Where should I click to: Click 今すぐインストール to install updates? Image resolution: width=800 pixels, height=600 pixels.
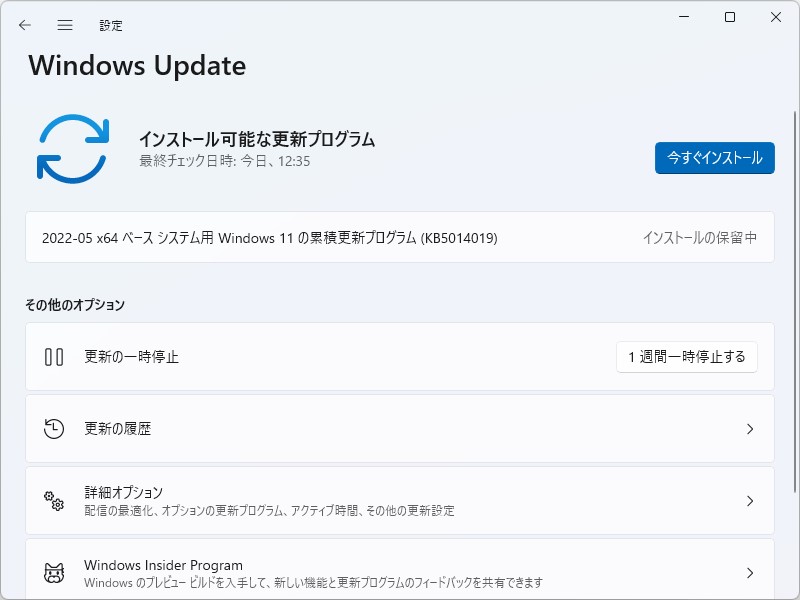(714, 158)
